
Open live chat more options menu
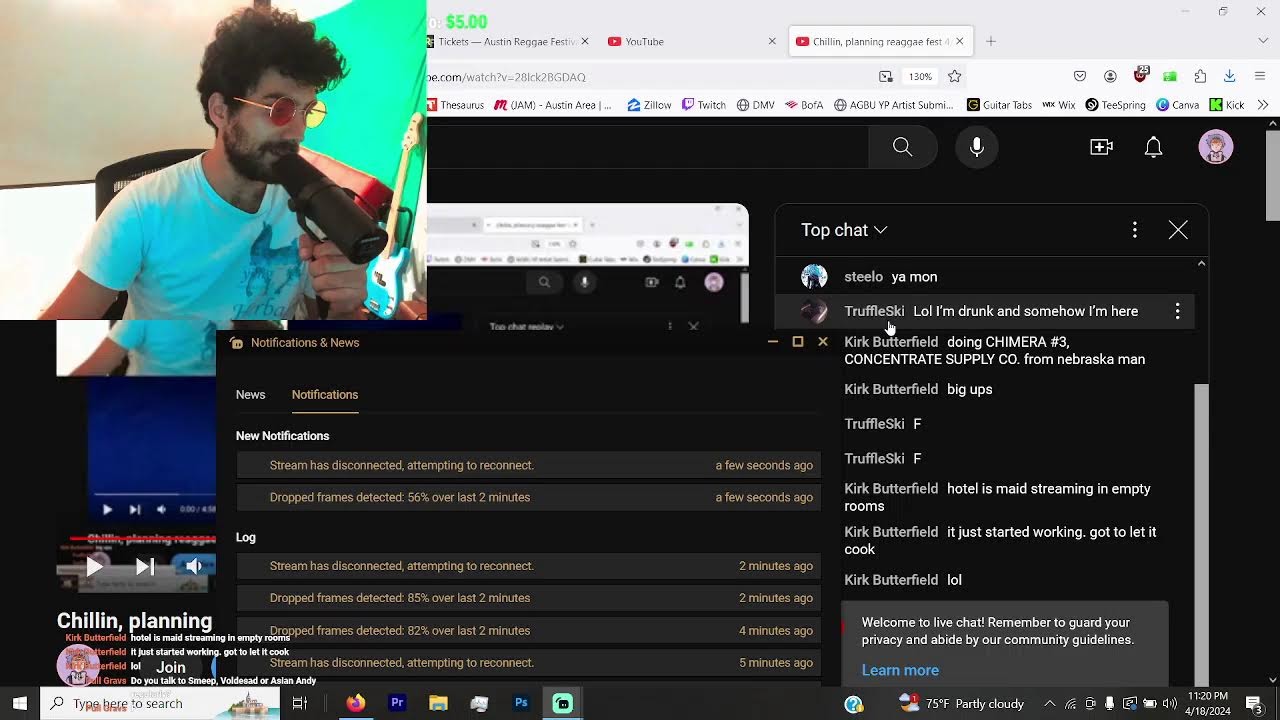click(x=1134, y=230)
